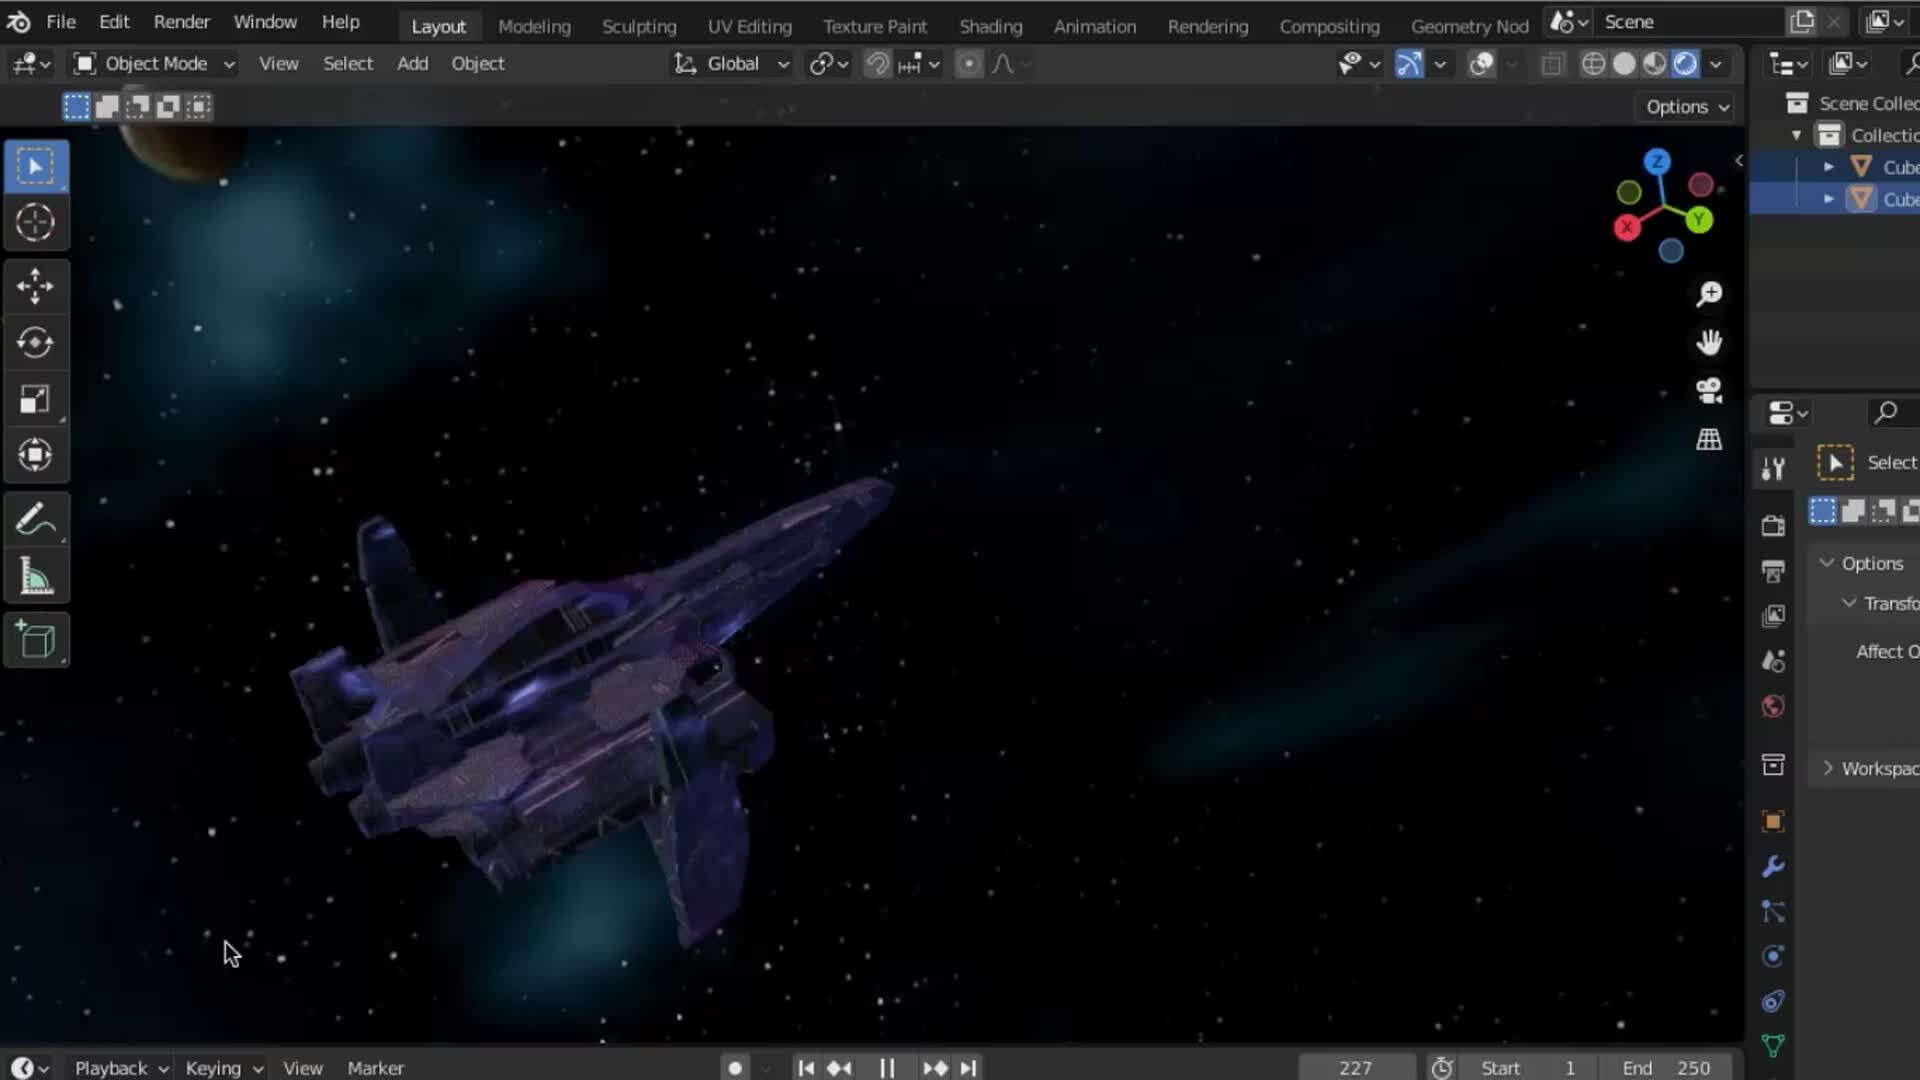Toggle proportional editing in header
The height and width of the screenshot is (1080, 1920).
tap(968, 64)
